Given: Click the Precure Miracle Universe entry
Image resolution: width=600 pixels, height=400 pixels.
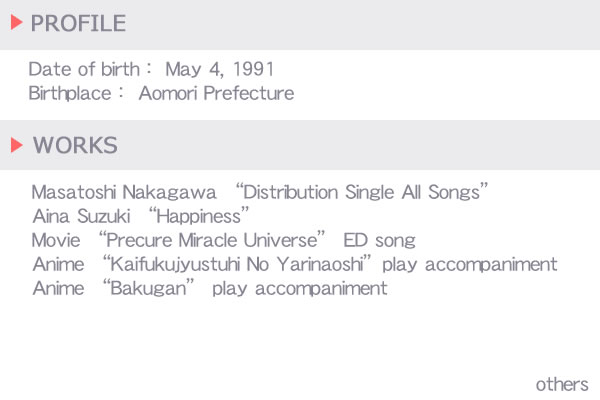Looking at the screenshot, I should click(x=223, y=240).
